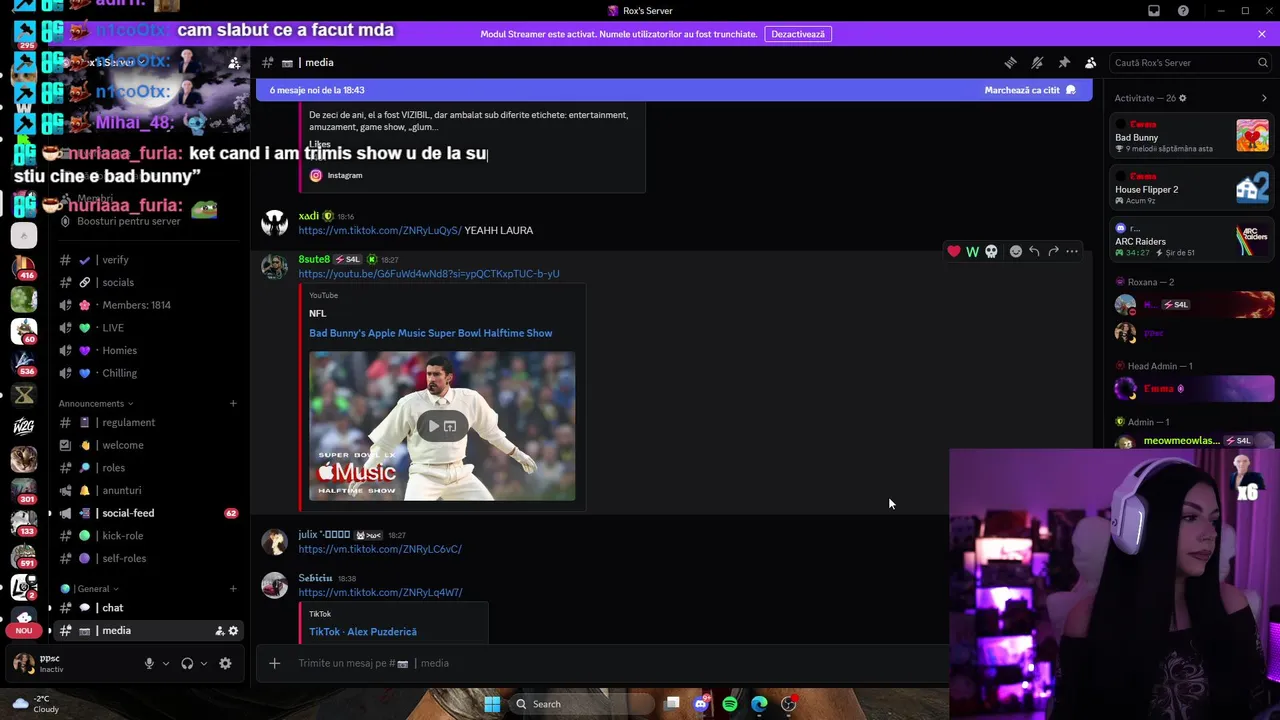Open pinned messages in header
The image size is (1280, 720).
coord(1064,62)
